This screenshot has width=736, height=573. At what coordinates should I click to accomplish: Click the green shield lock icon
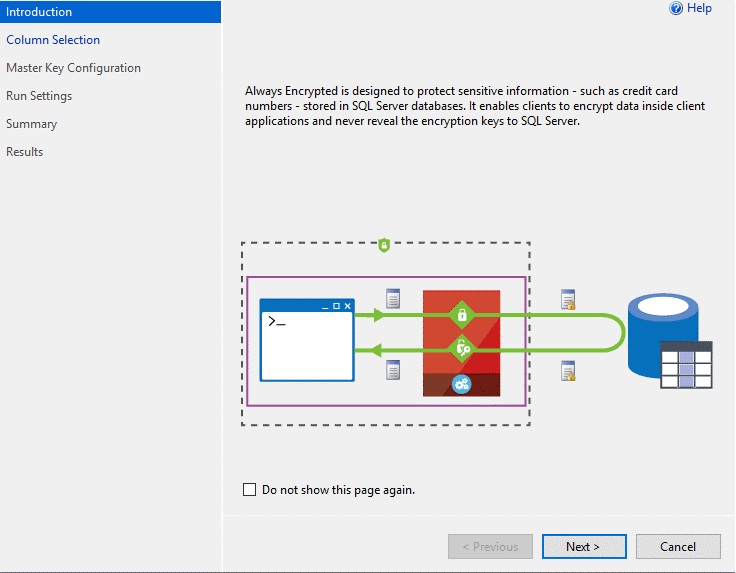(384, 245)
